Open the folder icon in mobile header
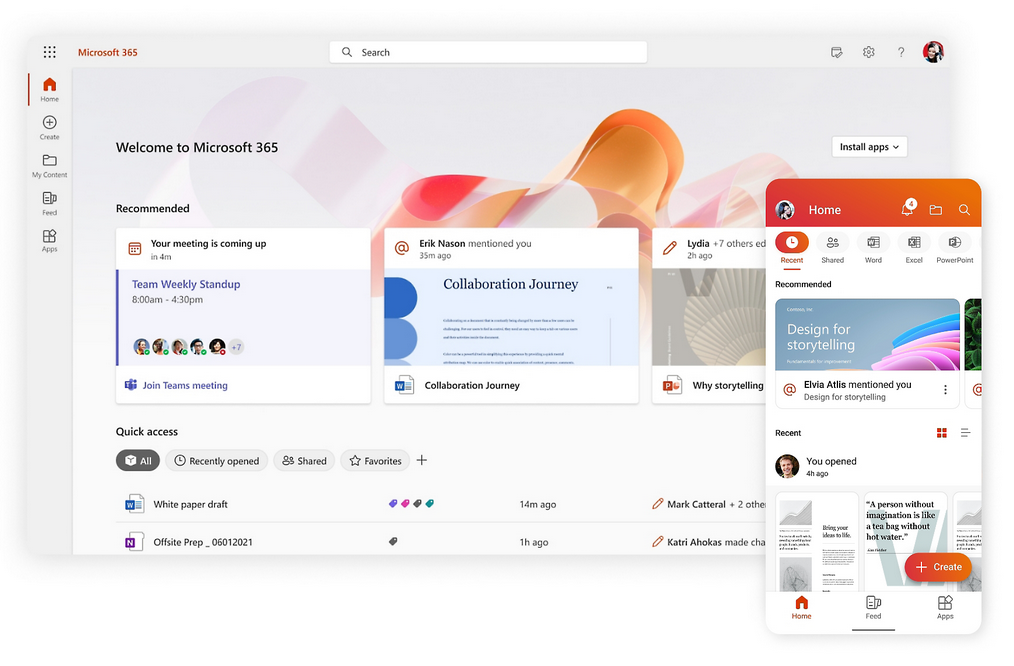This screenshot has width=1014, height=666. [936, 209]
